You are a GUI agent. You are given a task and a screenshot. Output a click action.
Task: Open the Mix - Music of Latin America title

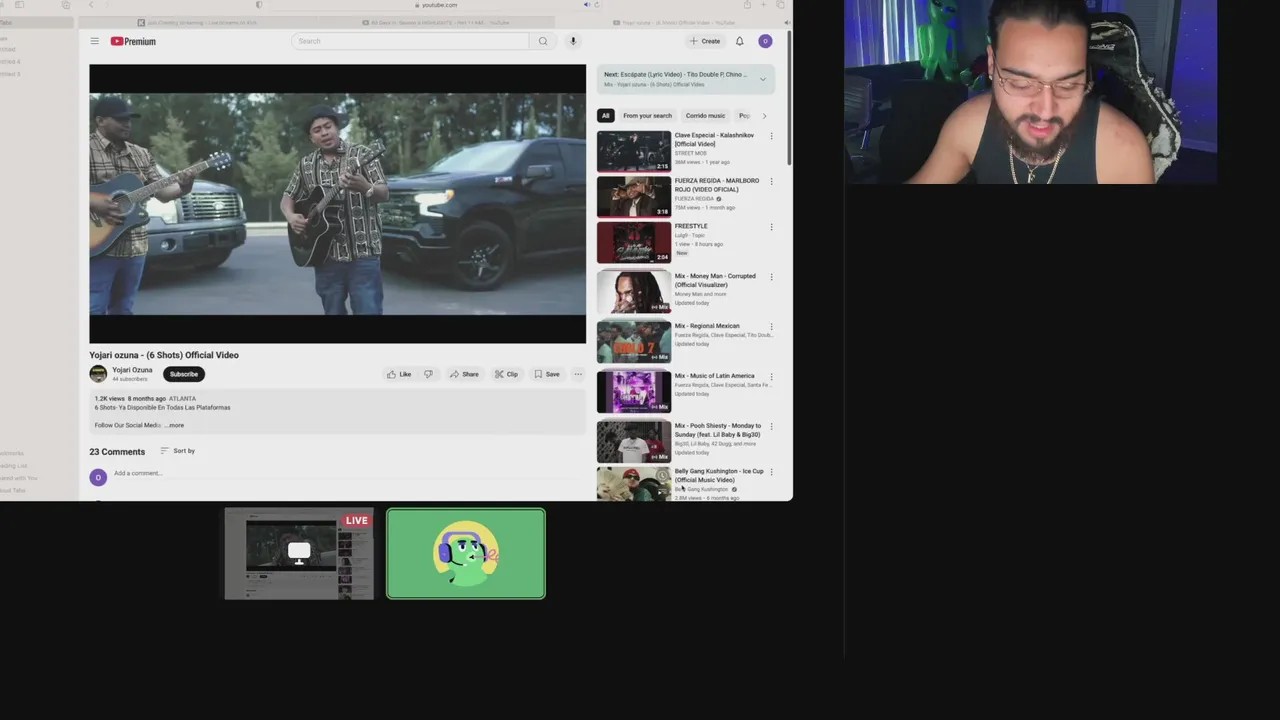(x=714, y=376)
